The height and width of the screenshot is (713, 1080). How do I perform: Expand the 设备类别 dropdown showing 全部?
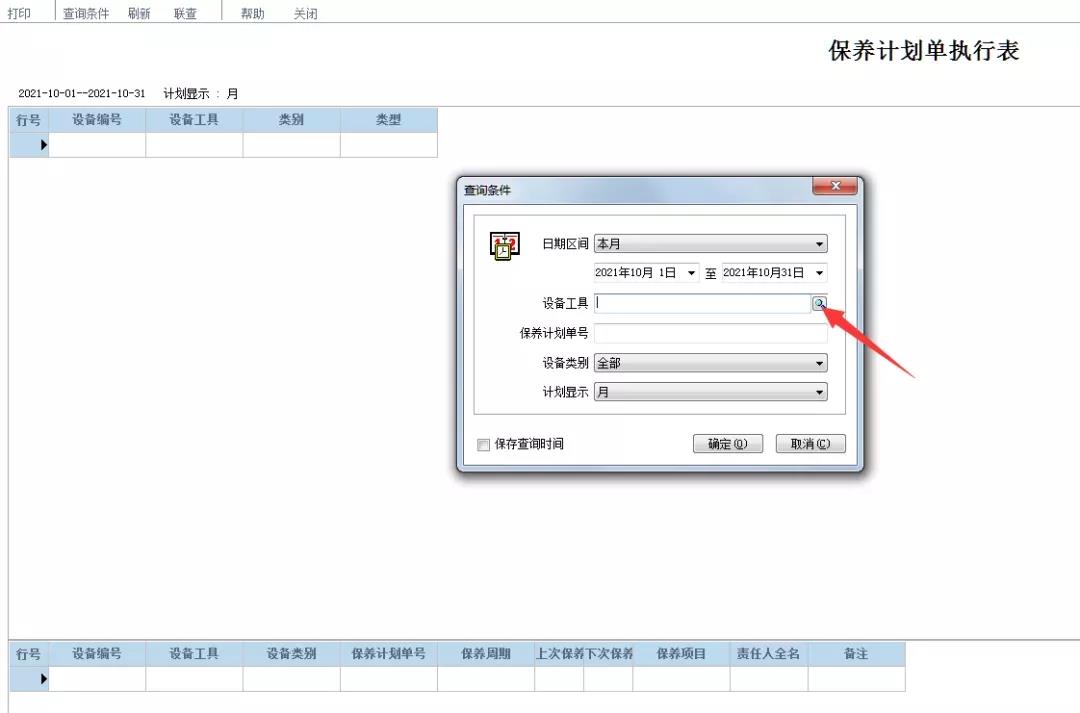coord(711,363)
